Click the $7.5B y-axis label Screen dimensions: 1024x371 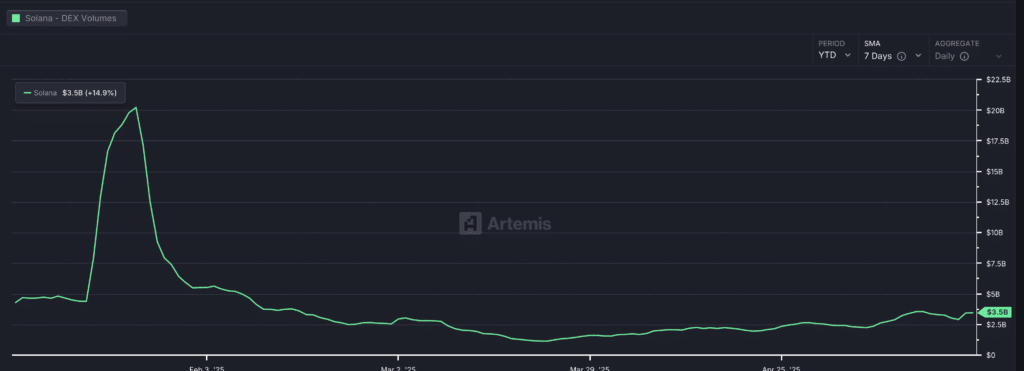(996, 264)
